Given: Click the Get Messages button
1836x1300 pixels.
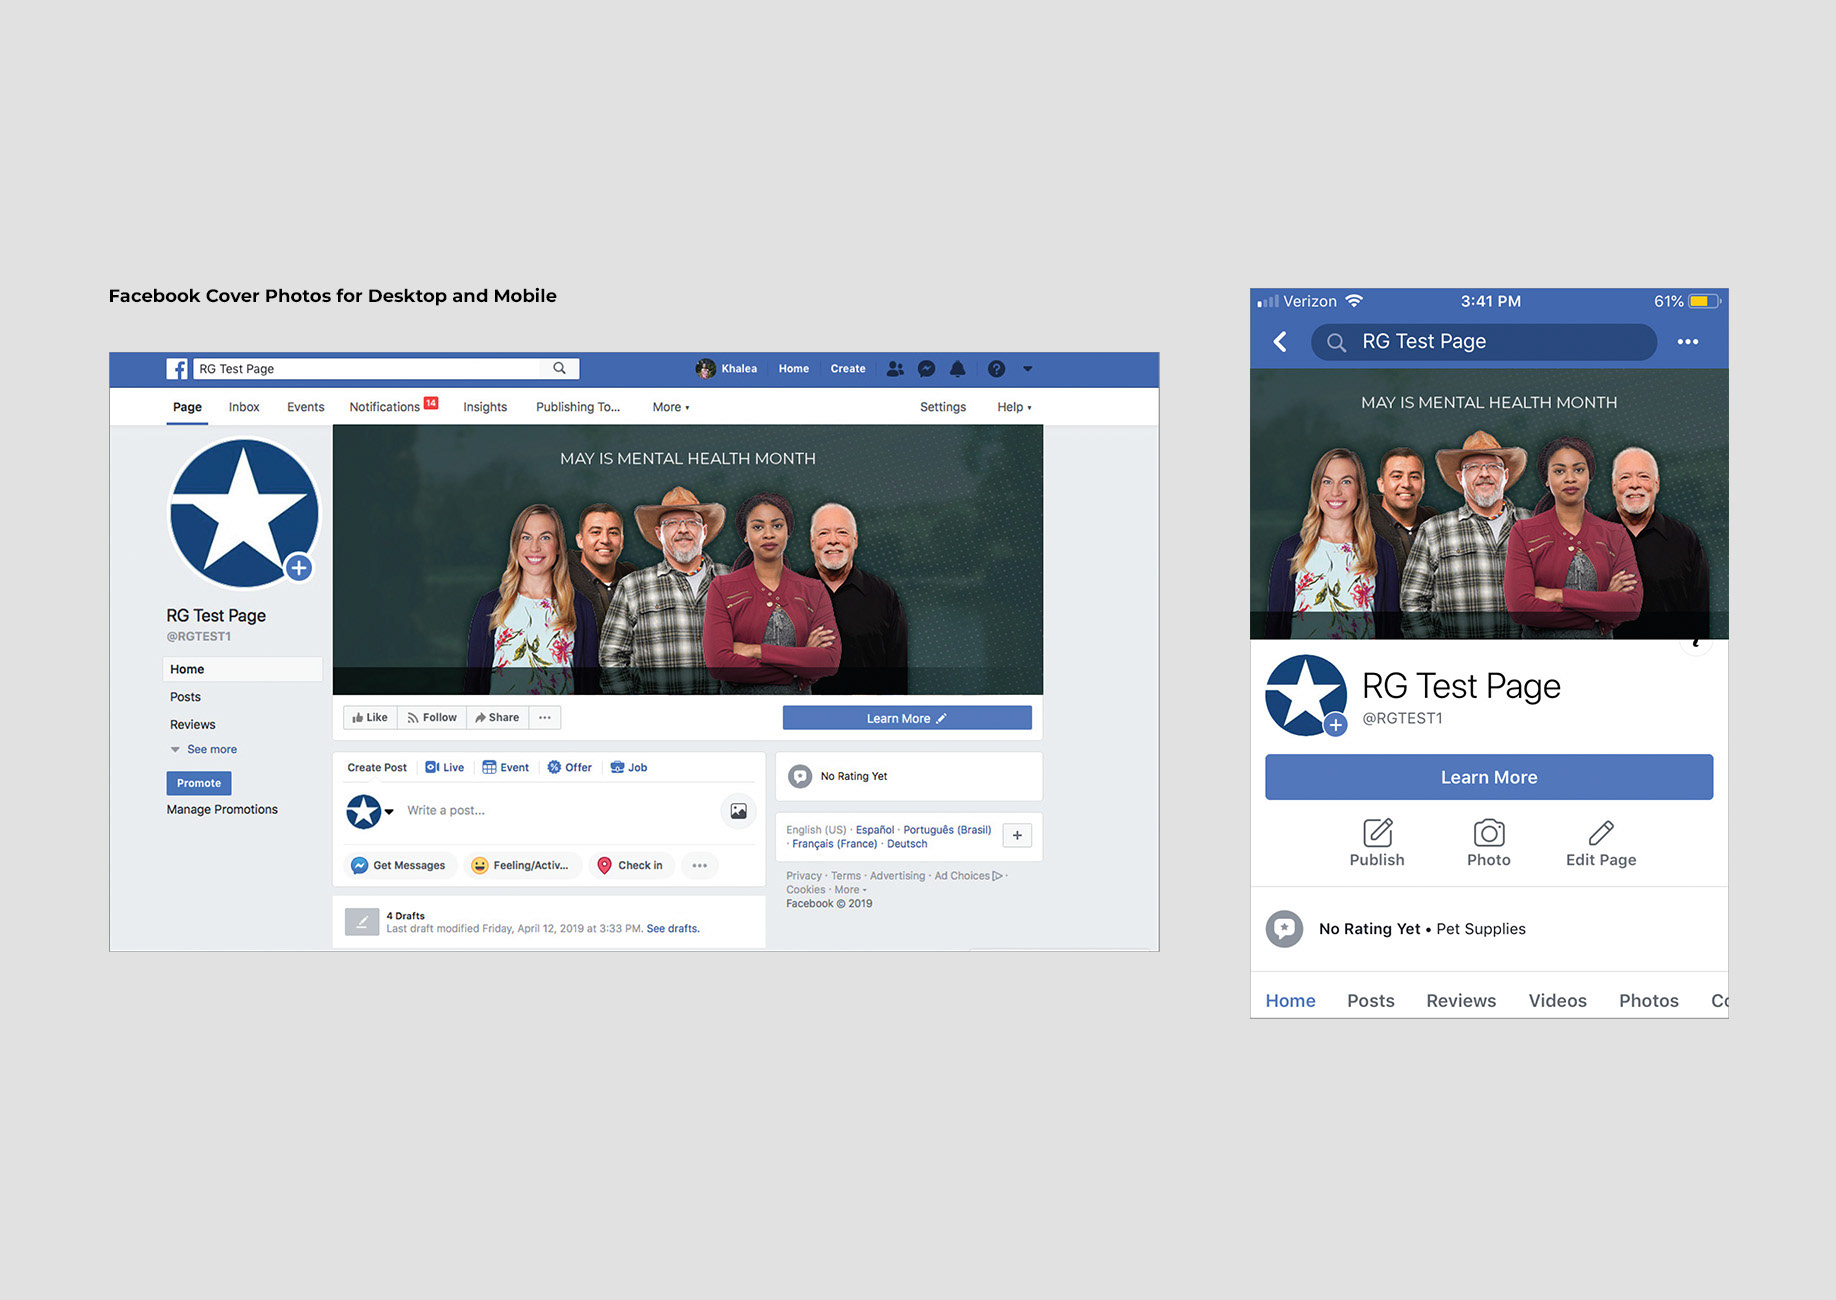Looking at the screenshot, I should [400, 866].
